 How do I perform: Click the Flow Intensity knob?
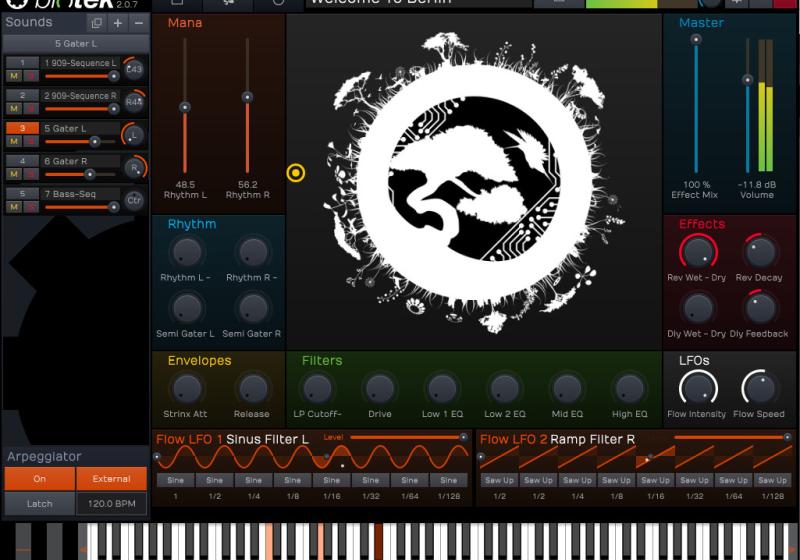click(x=698, y=389)
